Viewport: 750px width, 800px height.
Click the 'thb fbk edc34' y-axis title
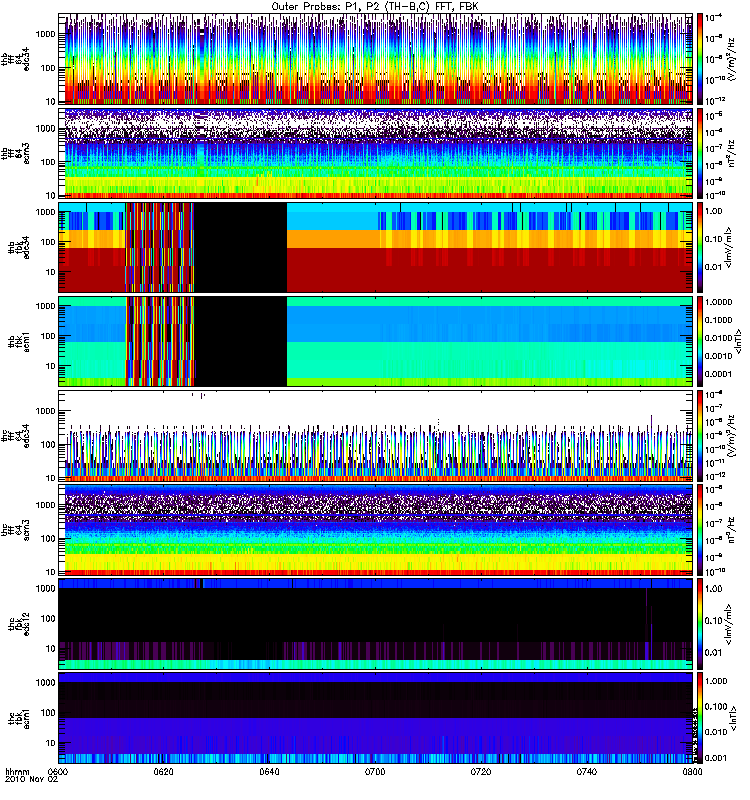point(19,247)
